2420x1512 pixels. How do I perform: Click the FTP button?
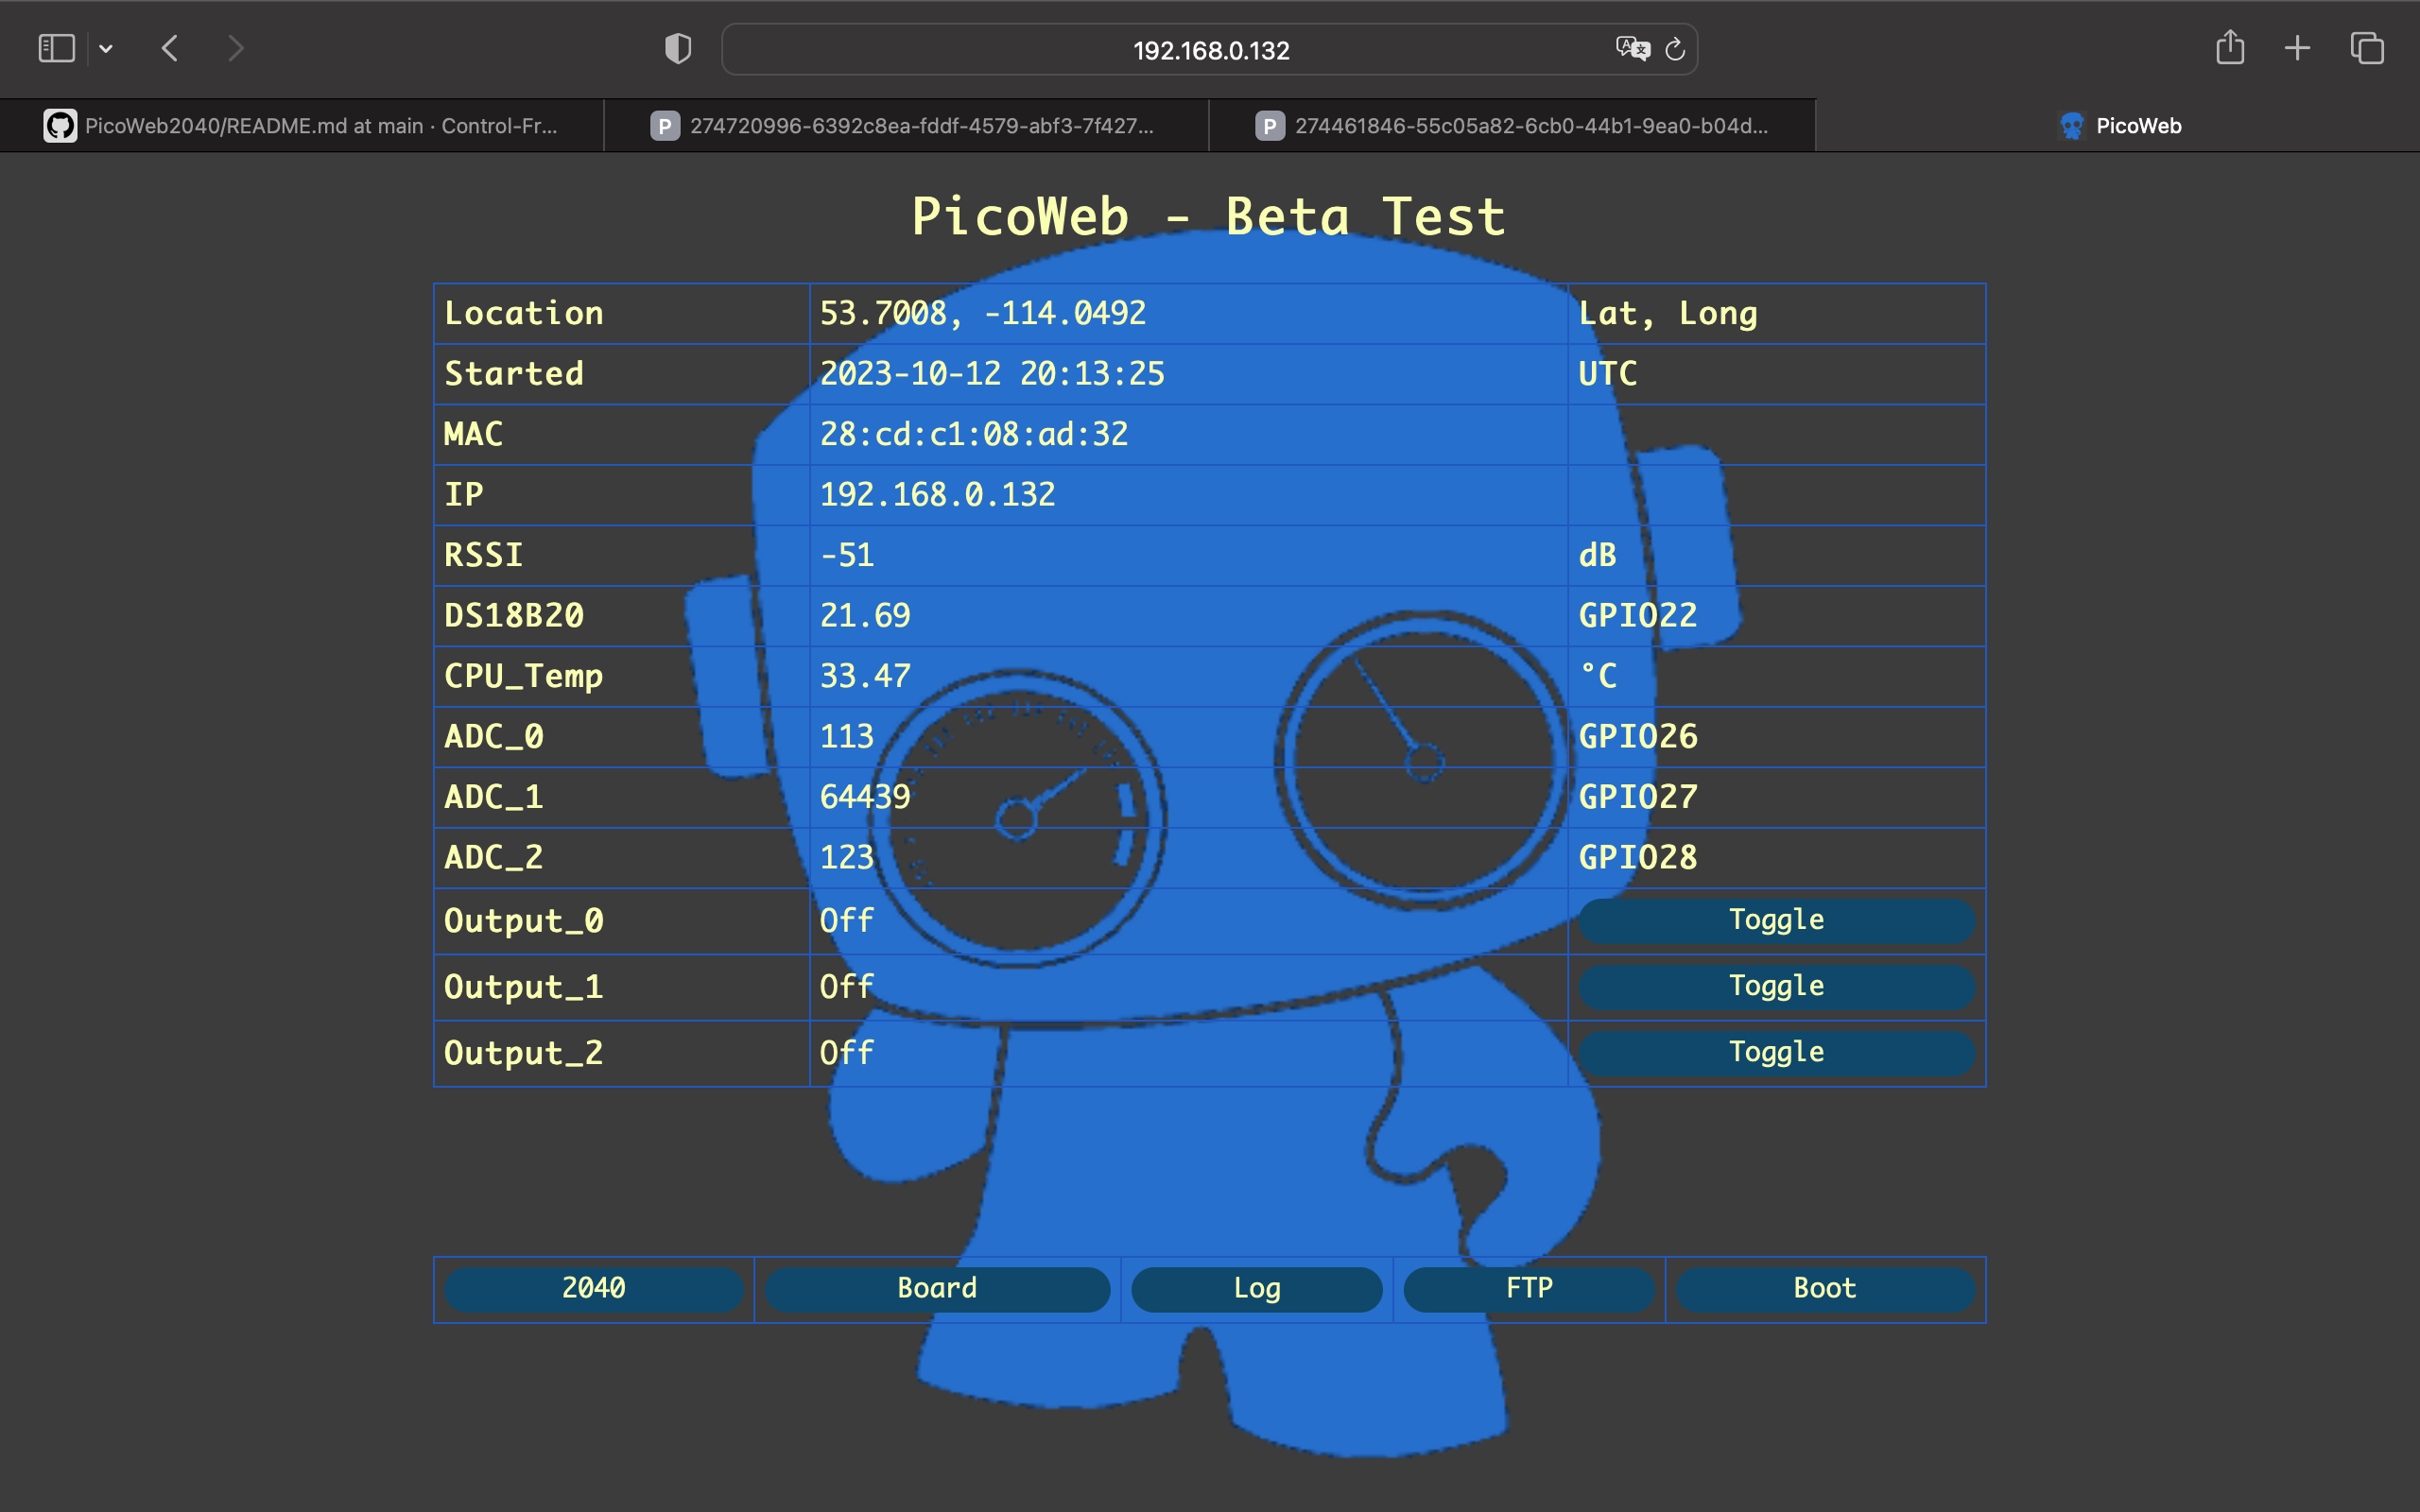(1529, 1288)
